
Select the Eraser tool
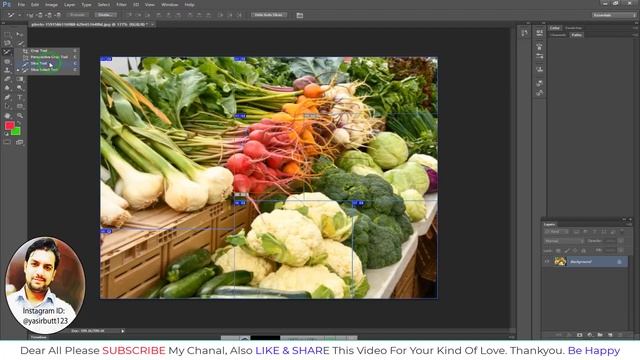7,79
